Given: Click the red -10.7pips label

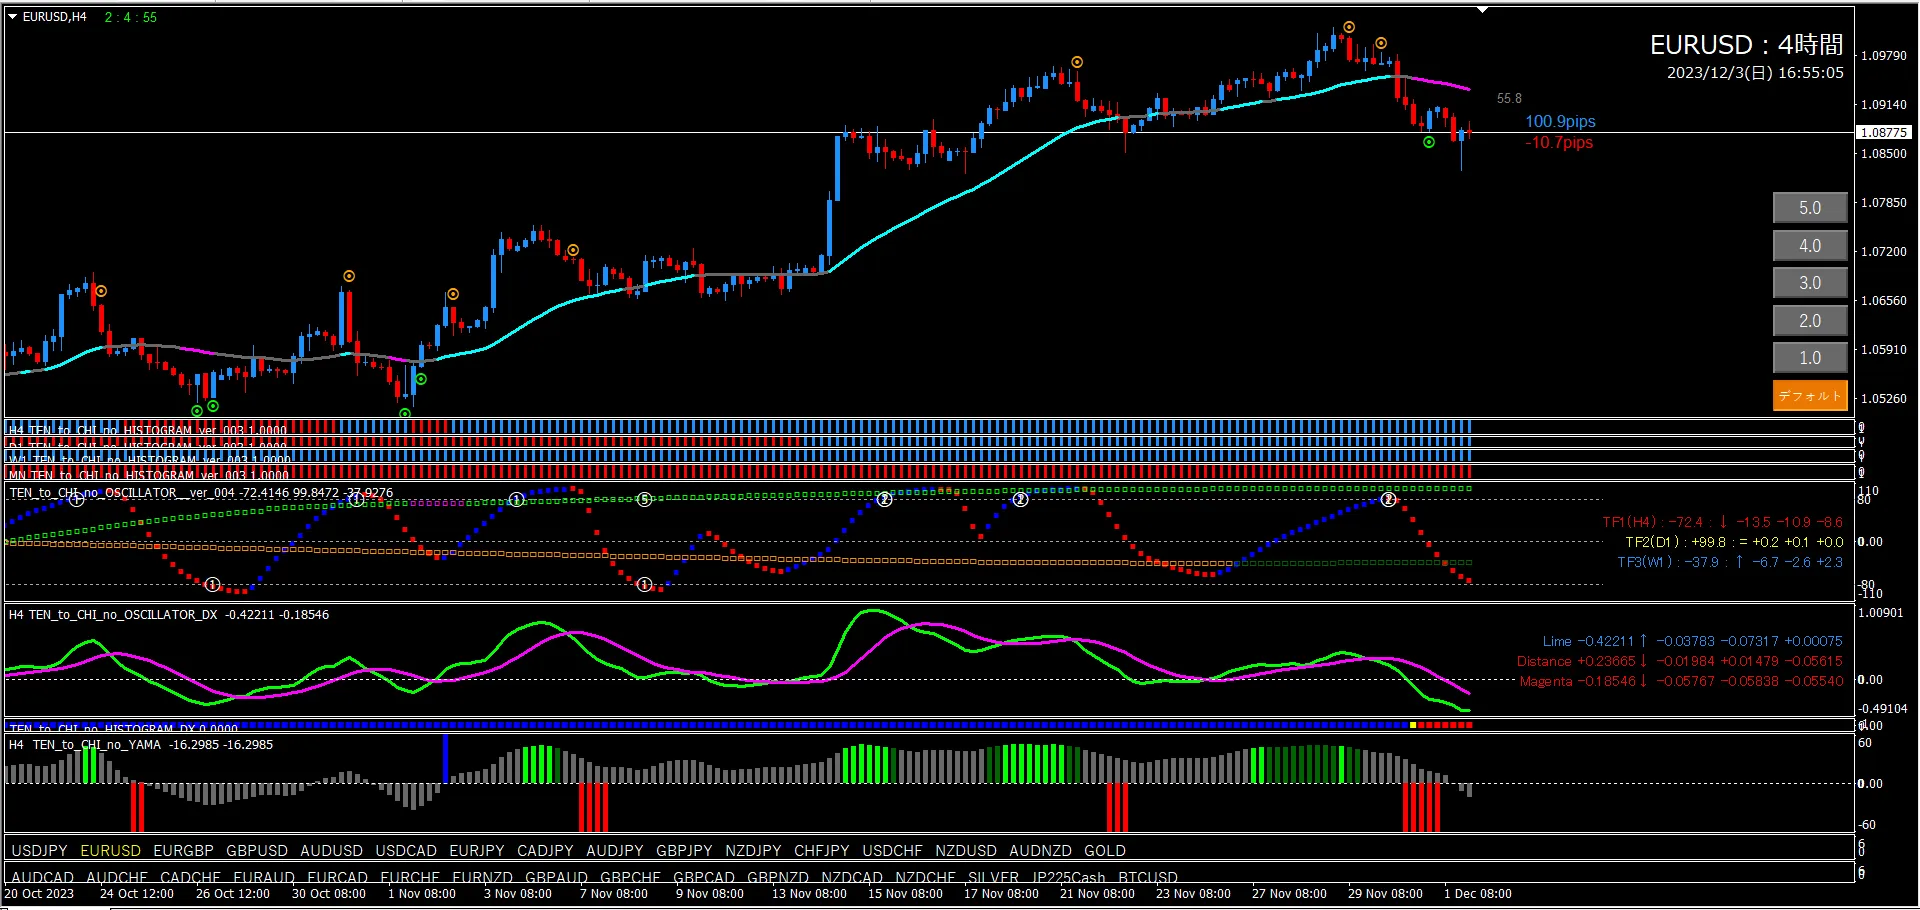Looking at the screenshot, I should [x=1559, y=142].
